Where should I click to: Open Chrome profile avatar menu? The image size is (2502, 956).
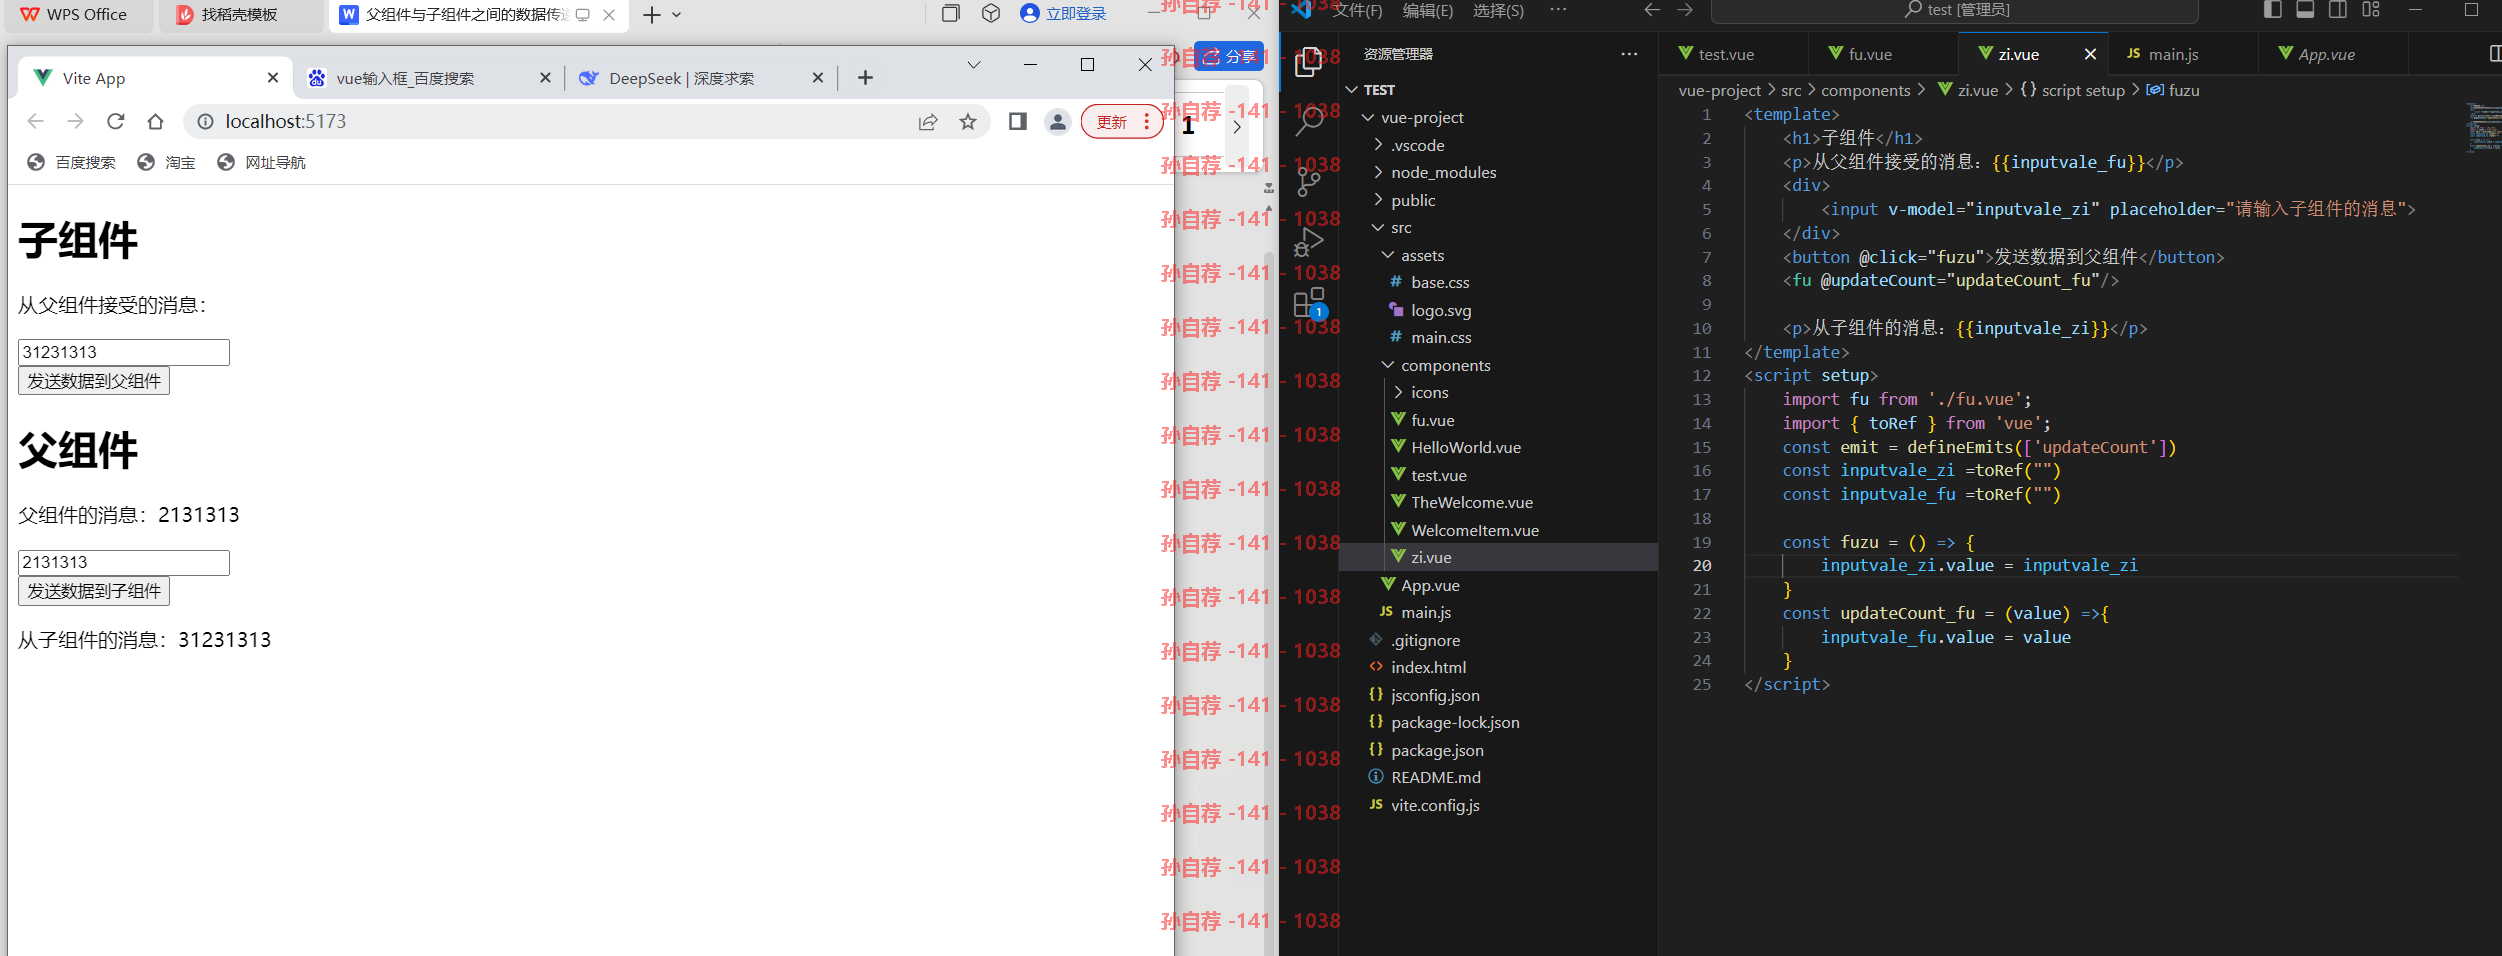click(1057, 121)
